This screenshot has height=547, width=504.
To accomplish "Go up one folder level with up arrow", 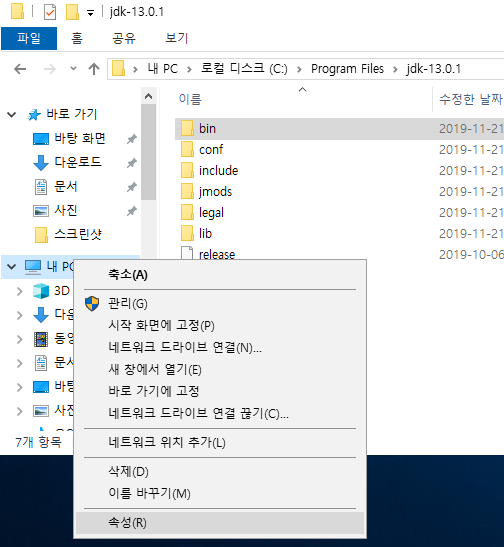I will pos(94,69).
